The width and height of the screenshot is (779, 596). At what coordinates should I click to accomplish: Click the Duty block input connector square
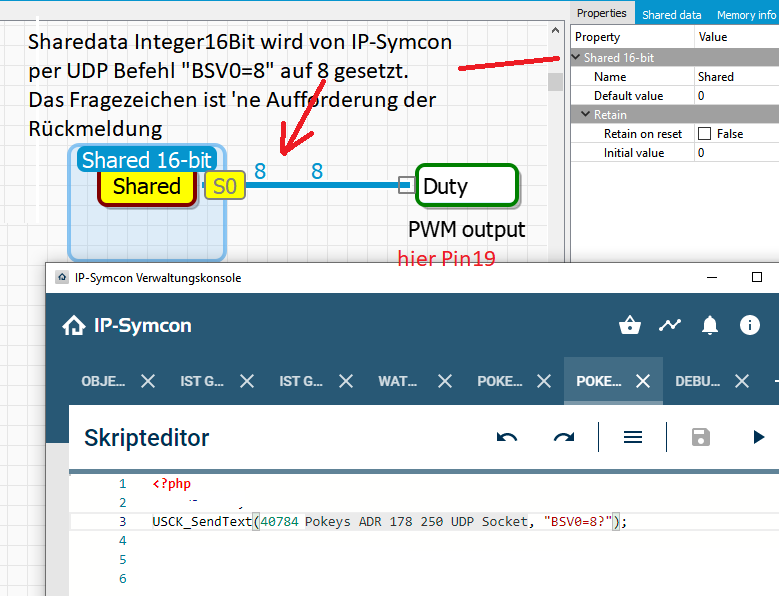(x=406, y=185)
